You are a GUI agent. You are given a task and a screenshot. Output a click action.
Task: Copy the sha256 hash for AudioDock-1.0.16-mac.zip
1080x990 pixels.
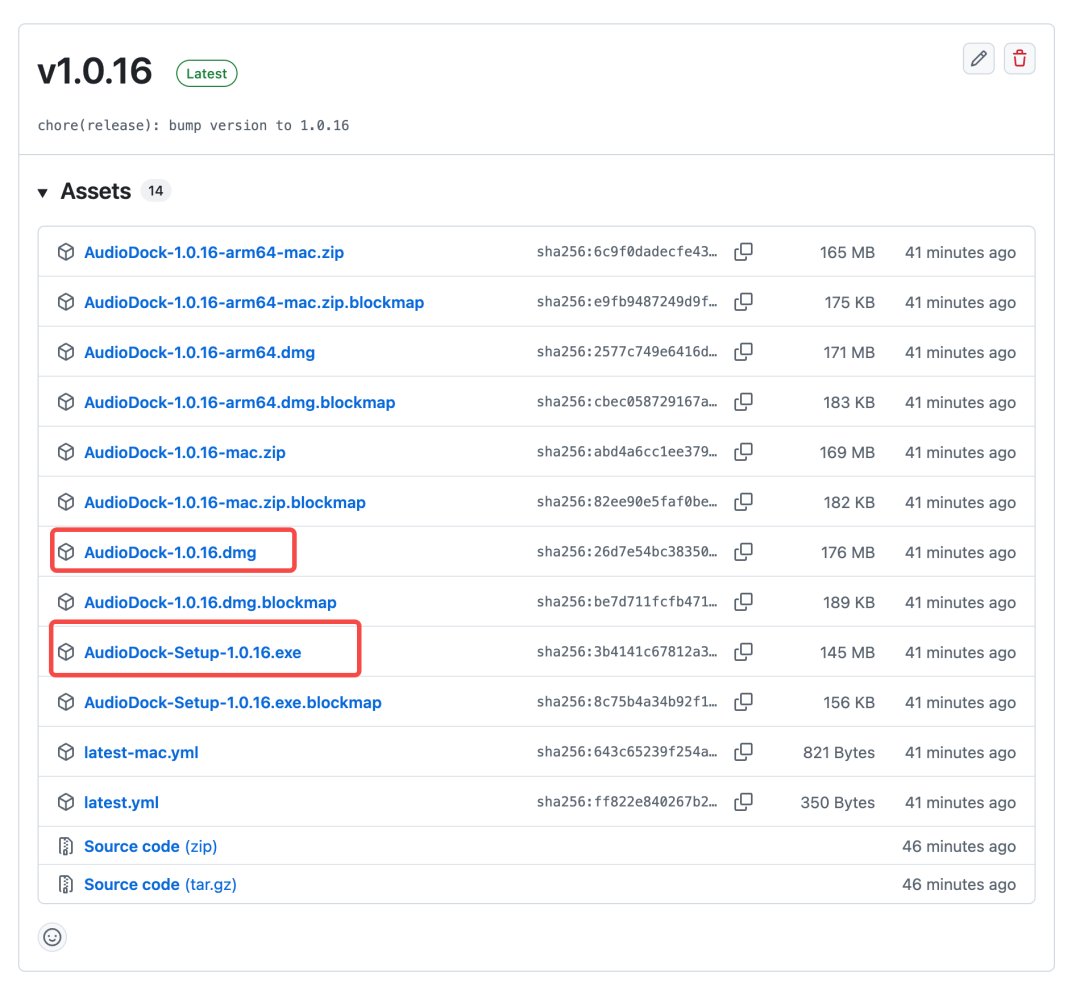[743, 451]
